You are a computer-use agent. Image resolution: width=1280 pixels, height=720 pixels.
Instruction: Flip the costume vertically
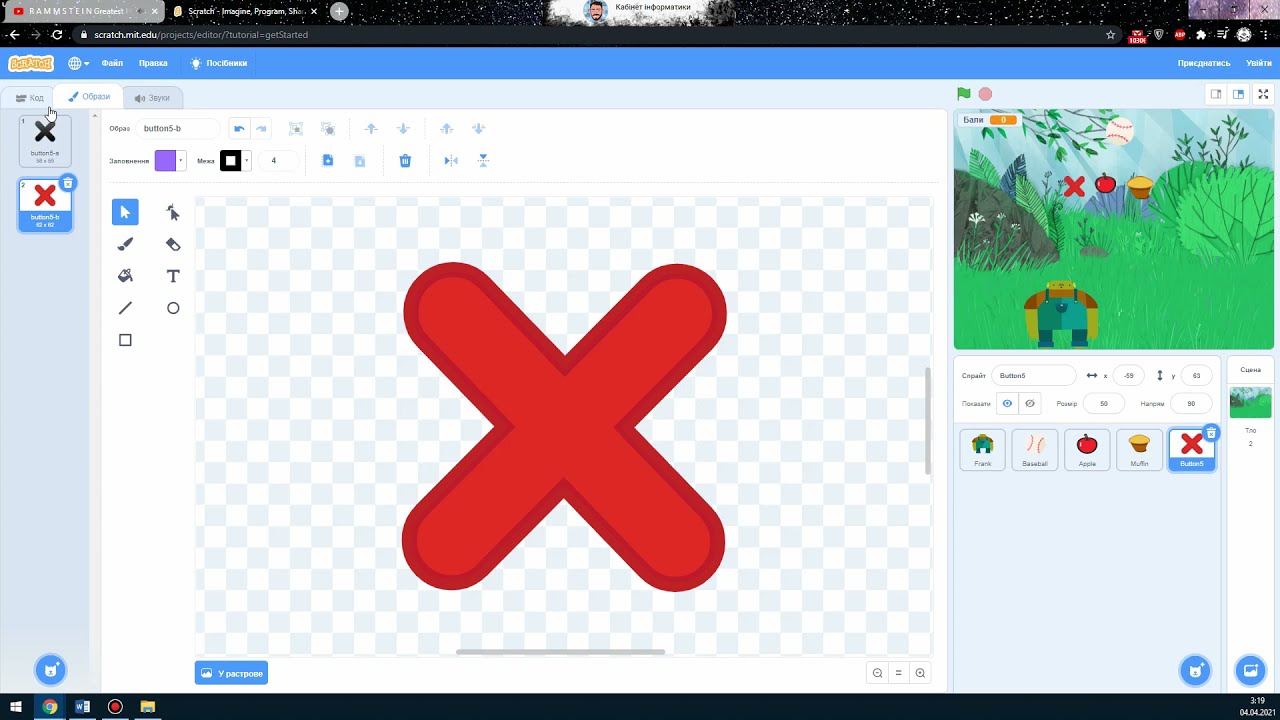pos(483,161)
